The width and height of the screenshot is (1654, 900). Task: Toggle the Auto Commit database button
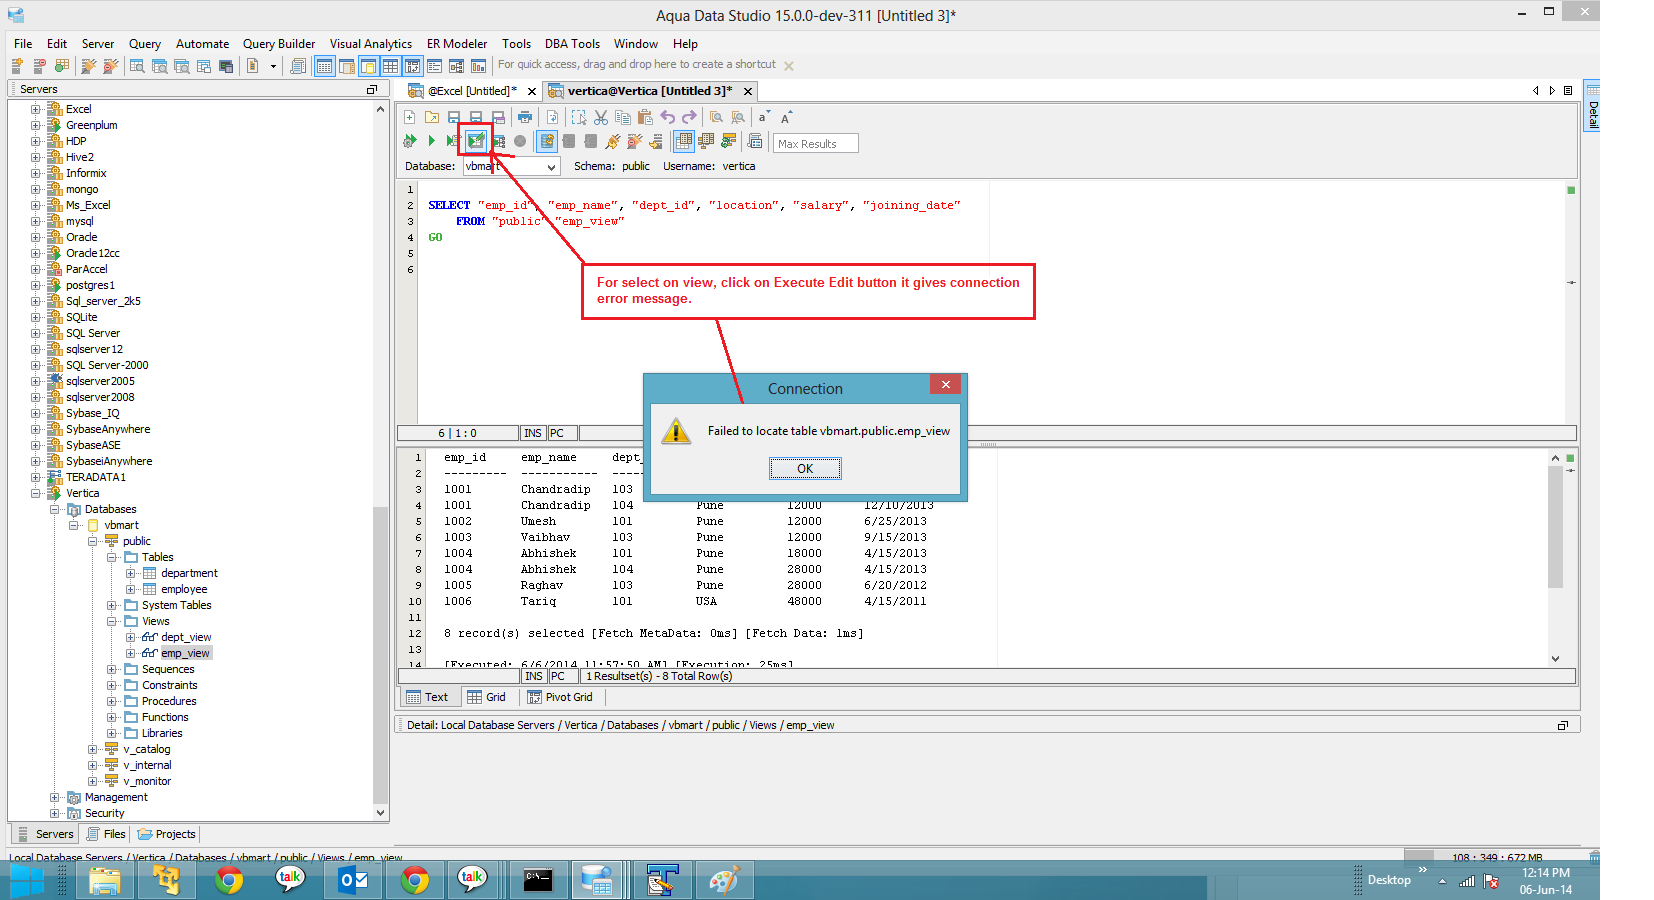(547, 141)
